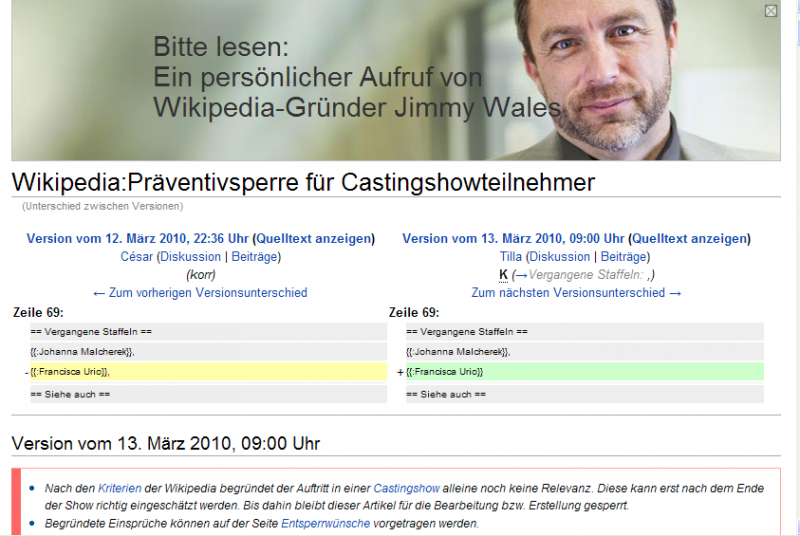Click the page title Wikipedia:Präventivsperre für Castingshowteilnehmer
This screenshot has width=800, height=536.
pyautogui.click(x=303, y=183)
